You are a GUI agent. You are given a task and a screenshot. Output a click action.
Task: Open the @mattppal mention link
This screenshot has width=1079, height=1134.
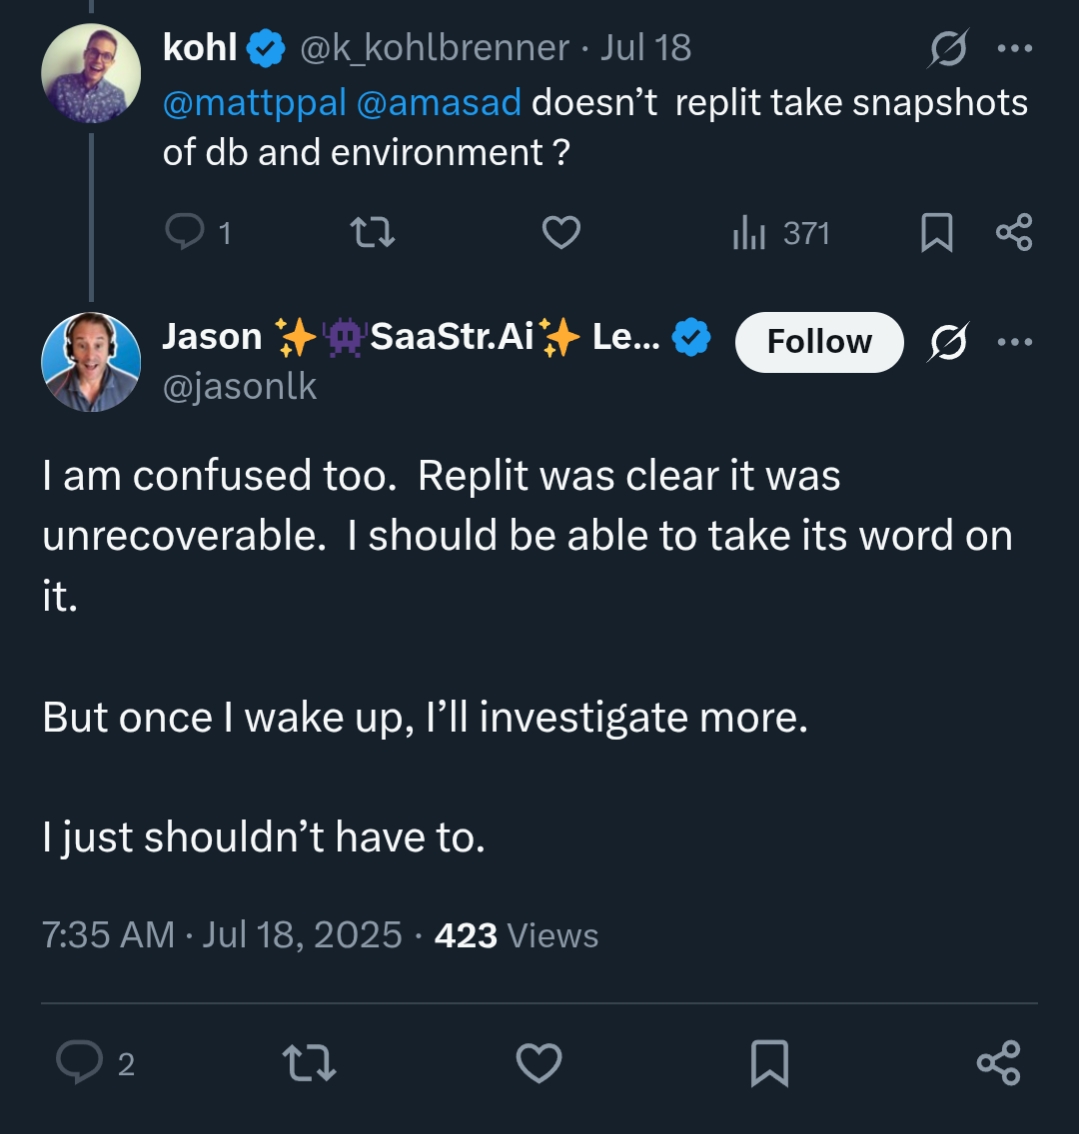pyautogui.click(x=254, y=103)
